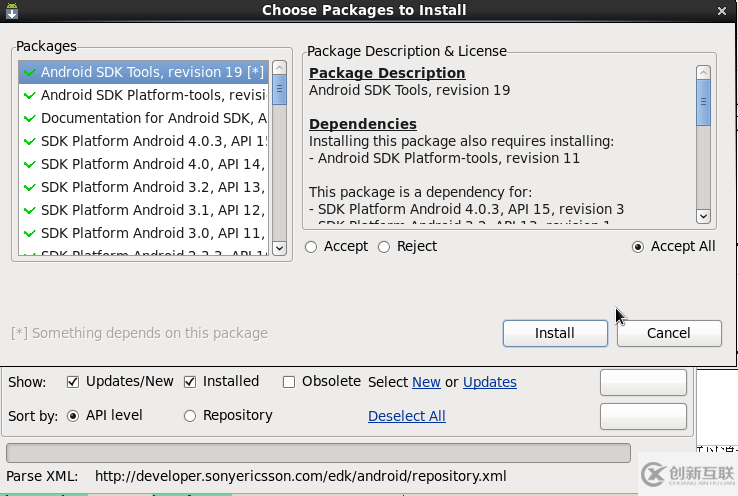Choose the Accept All radio button
The width and height of the screenshot is (738, 496).
pos(638,247)
